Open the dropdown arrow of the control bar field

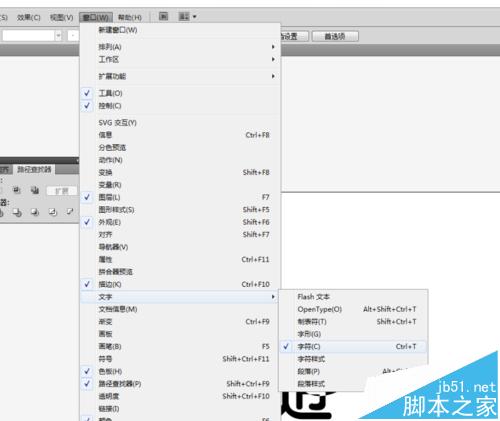tap(58, 35)
